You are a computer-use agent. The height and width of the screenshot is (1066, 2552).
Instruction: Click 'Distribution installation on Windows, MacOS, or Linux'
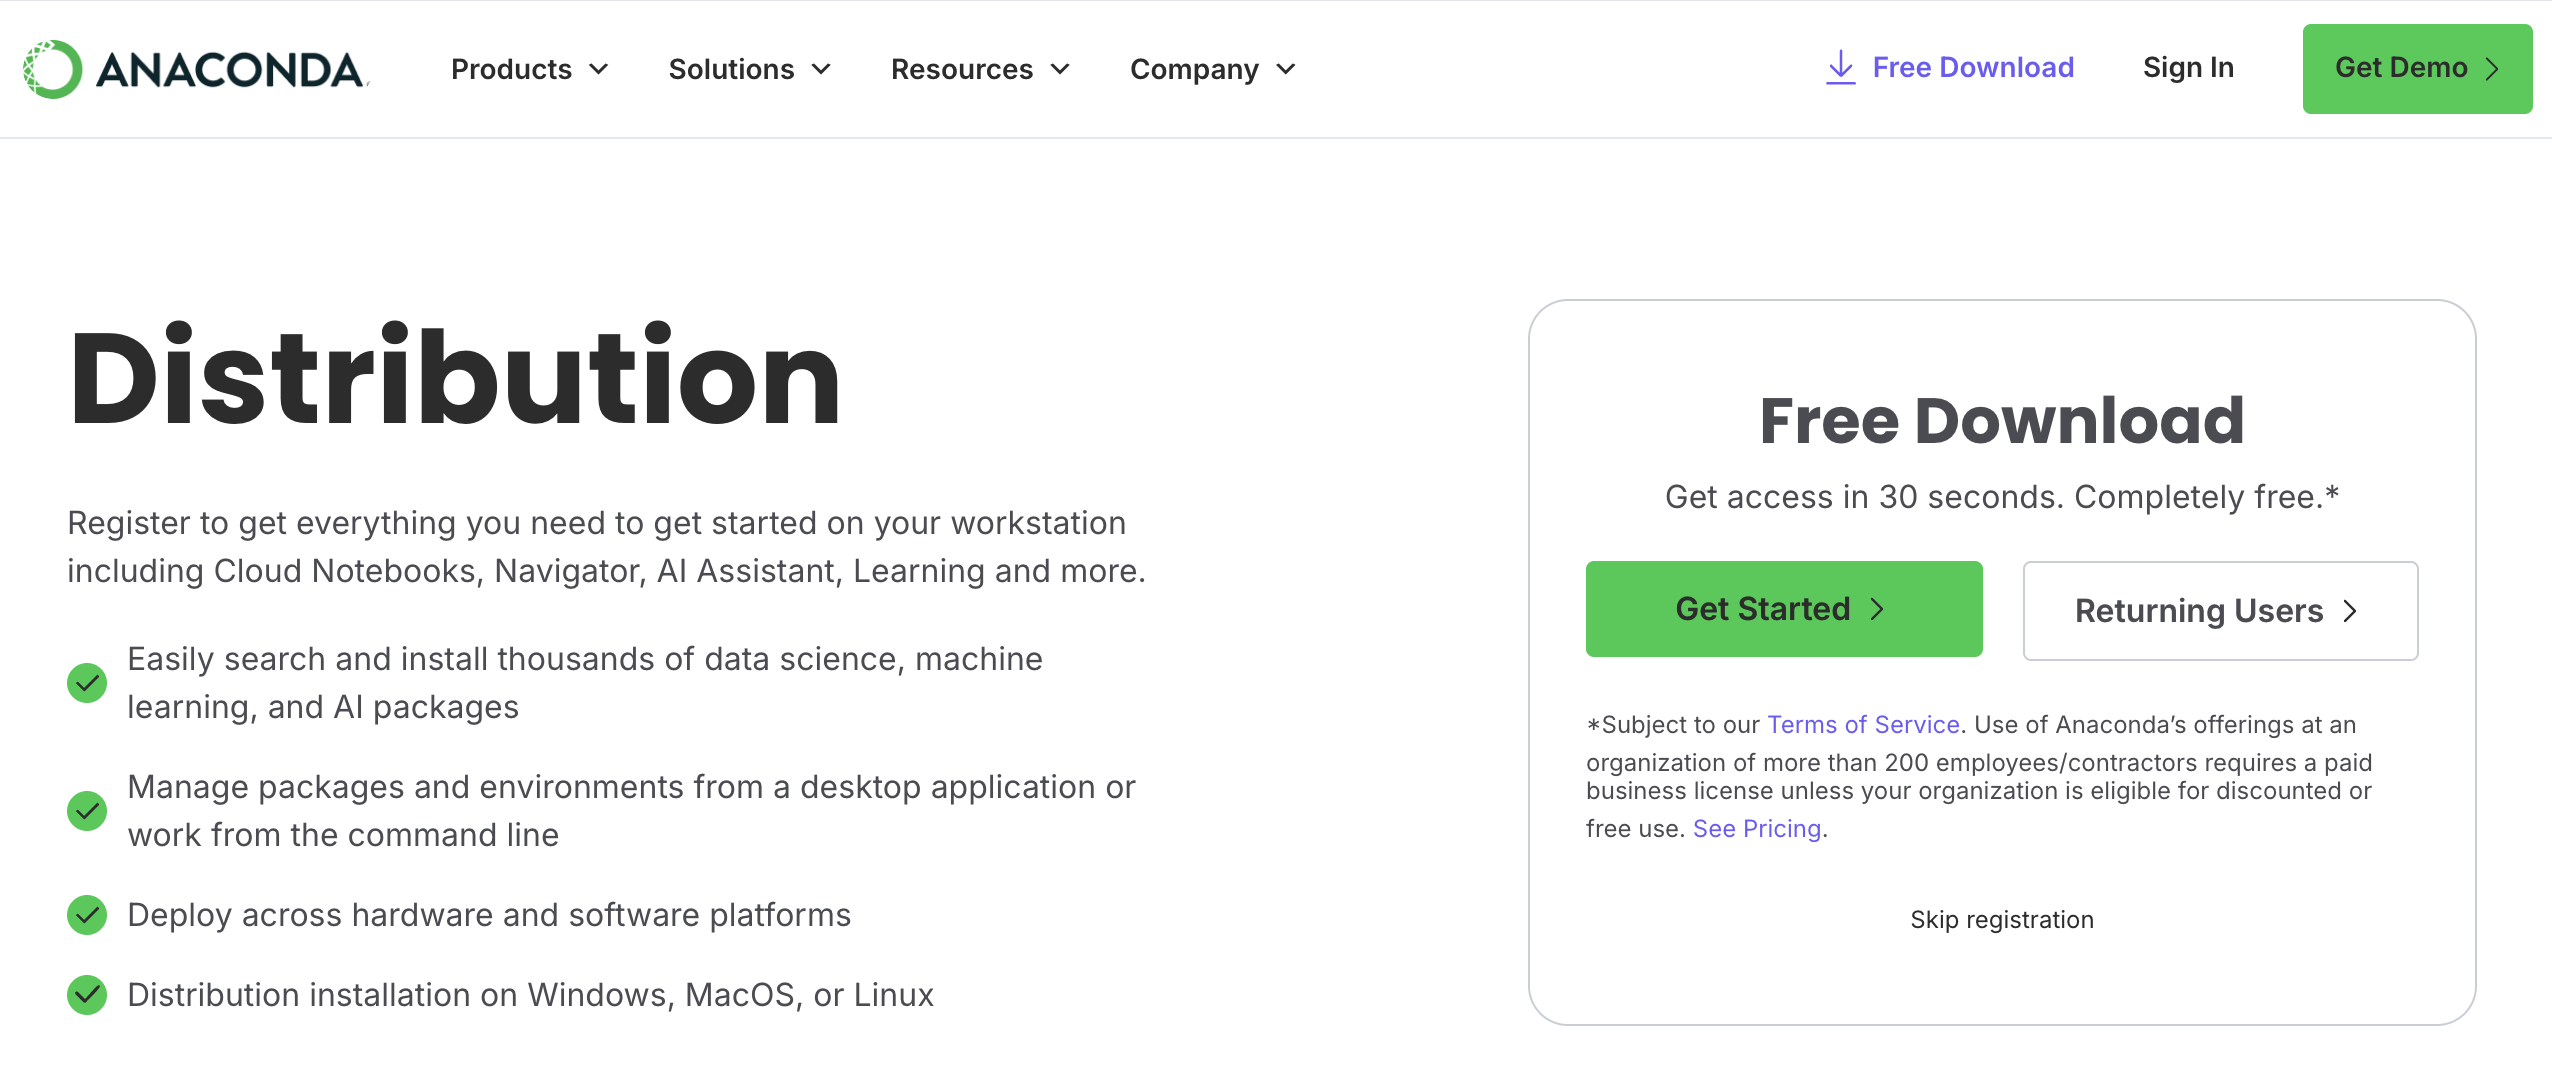click(x=530, y=995)
